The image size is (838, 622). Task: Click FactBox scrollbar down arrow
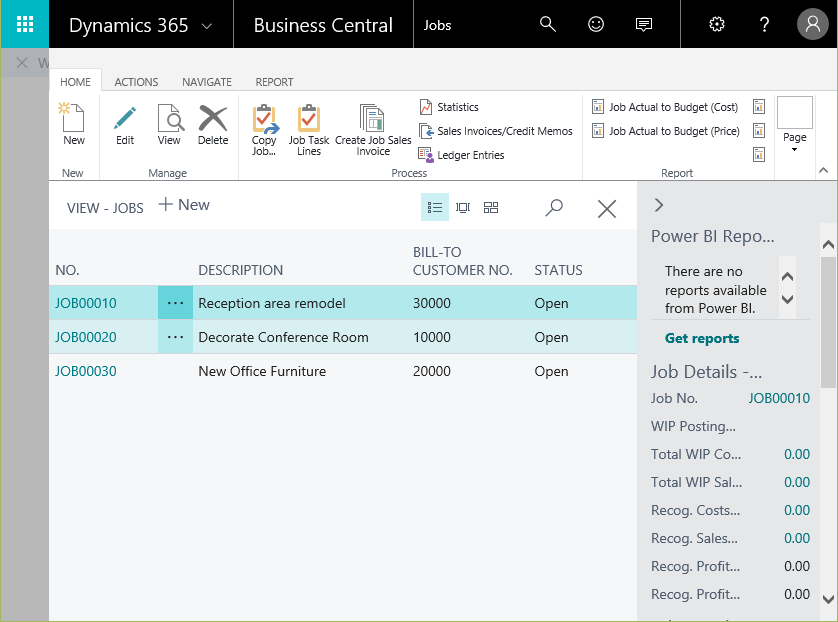point(828,599)
